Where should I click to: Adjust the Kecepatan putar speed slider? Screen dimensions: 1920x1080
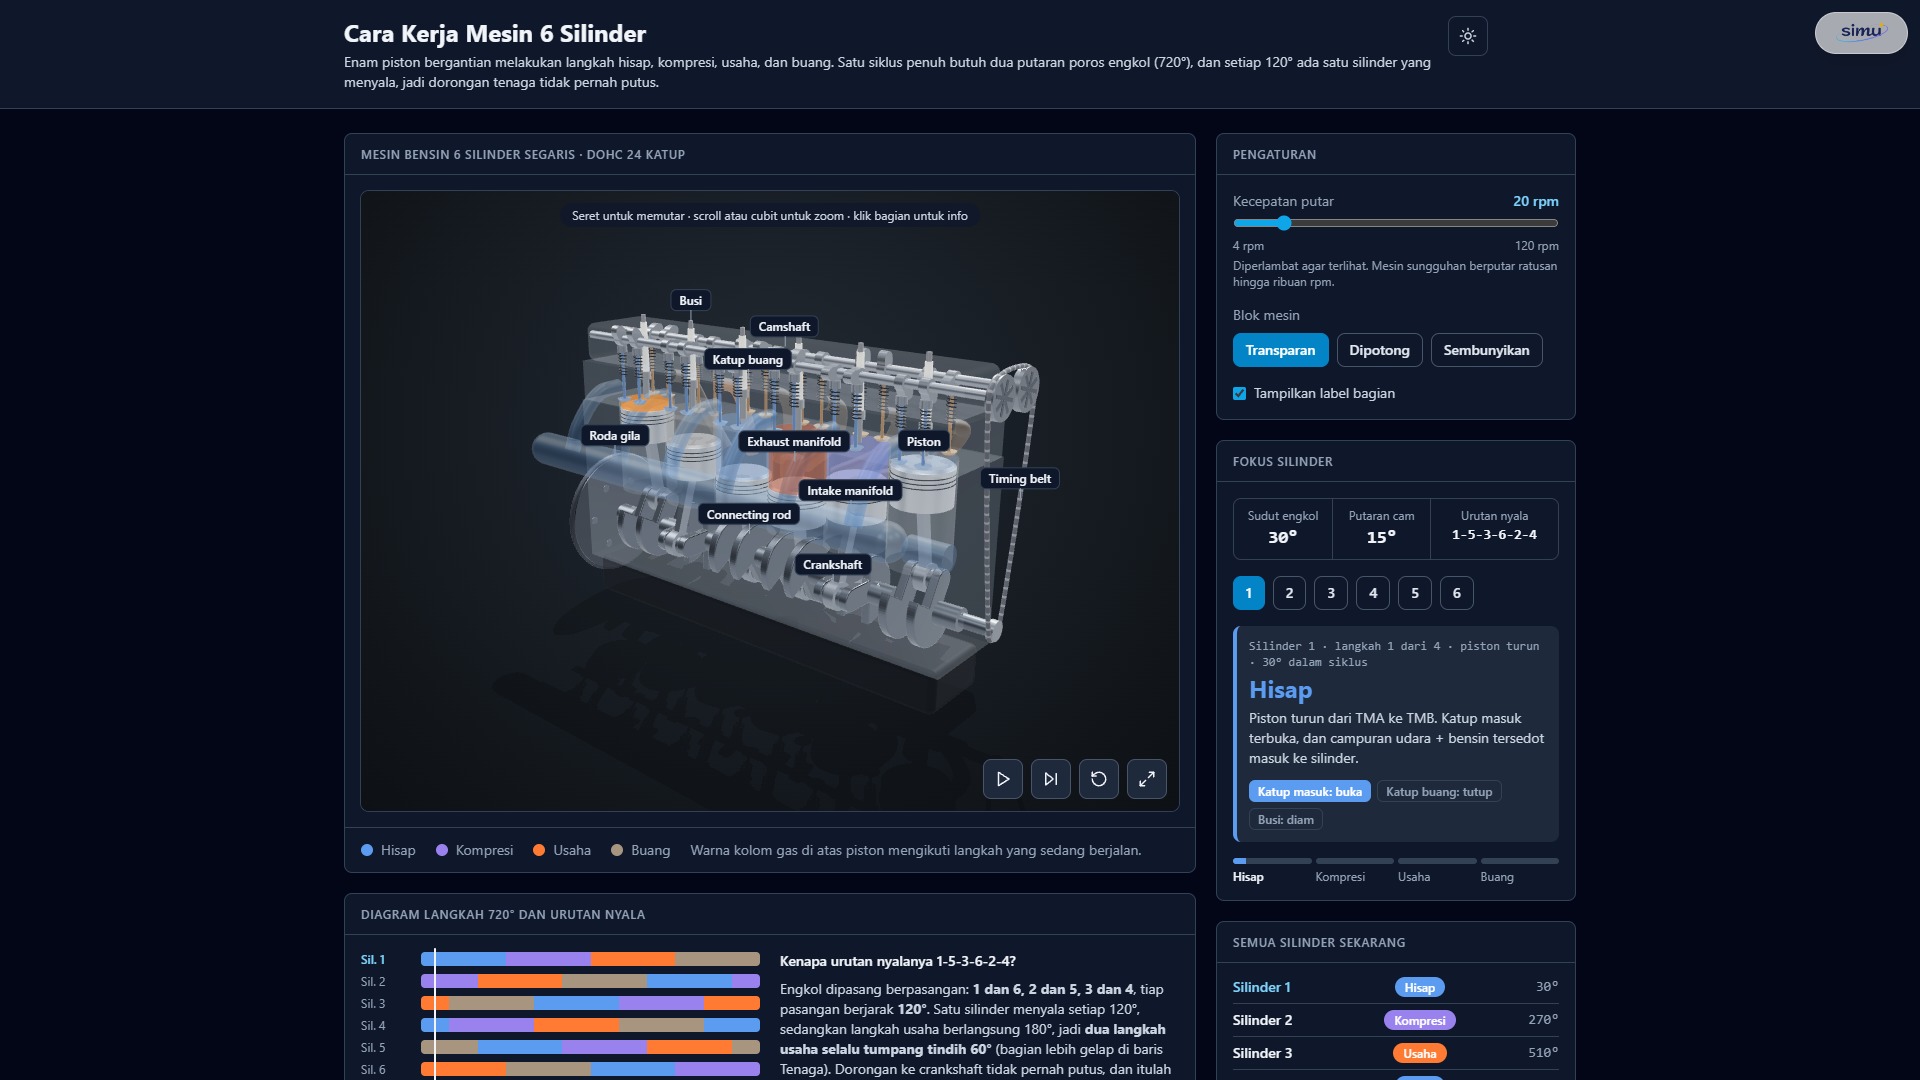coord(1395,223)
